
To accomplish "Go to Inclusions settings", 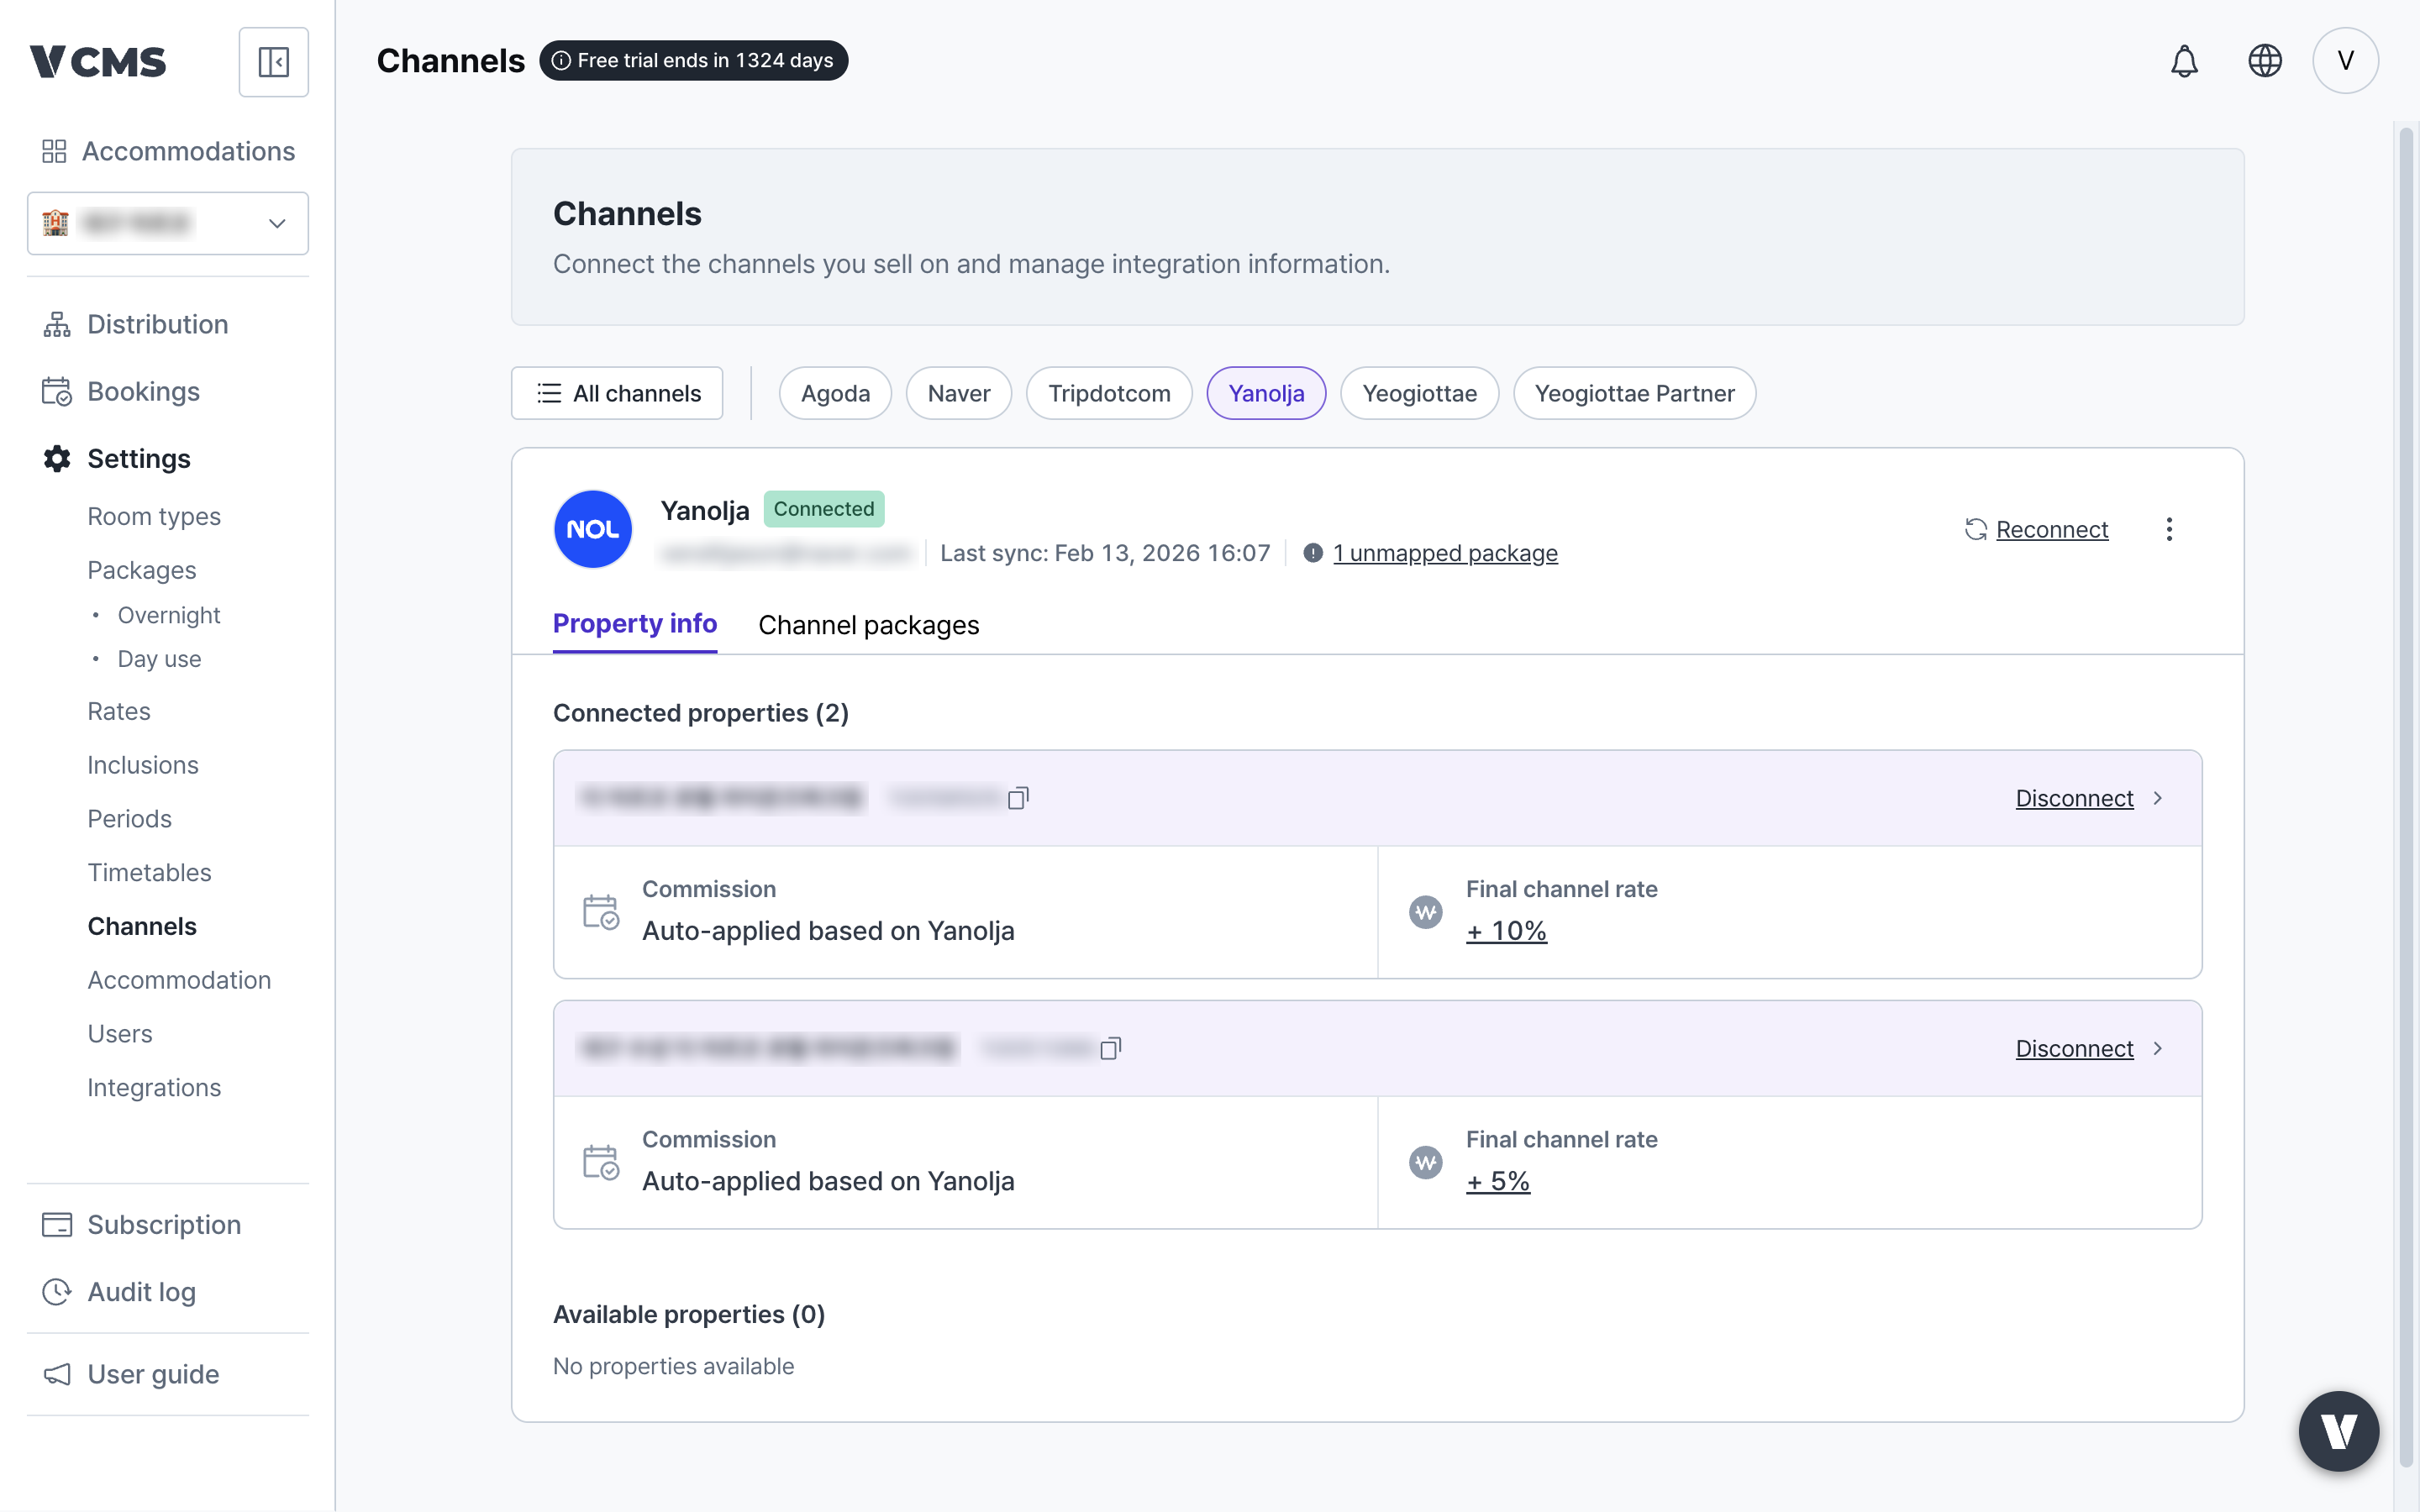I will 143,765.
